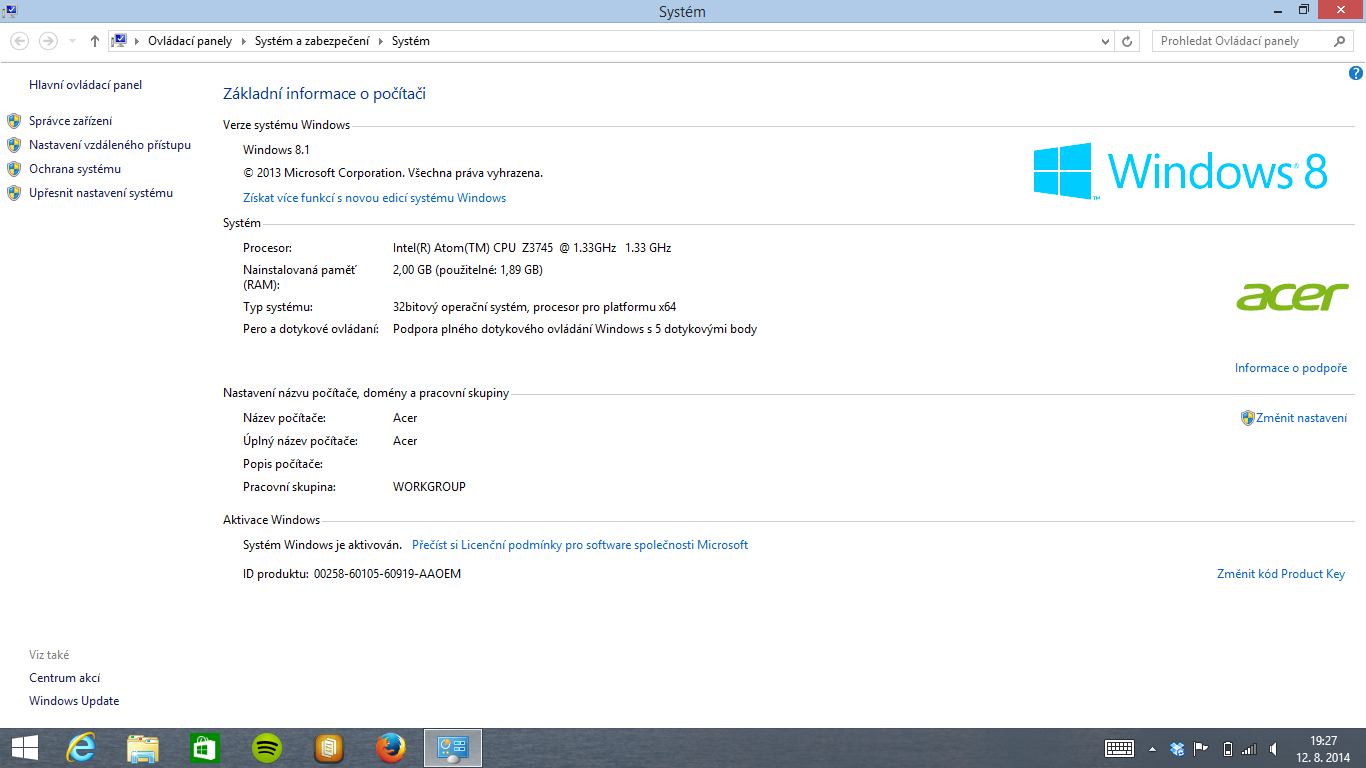Open help with the blue question mark
This screenshot has width=1366, height=768.
point(1356,73)
